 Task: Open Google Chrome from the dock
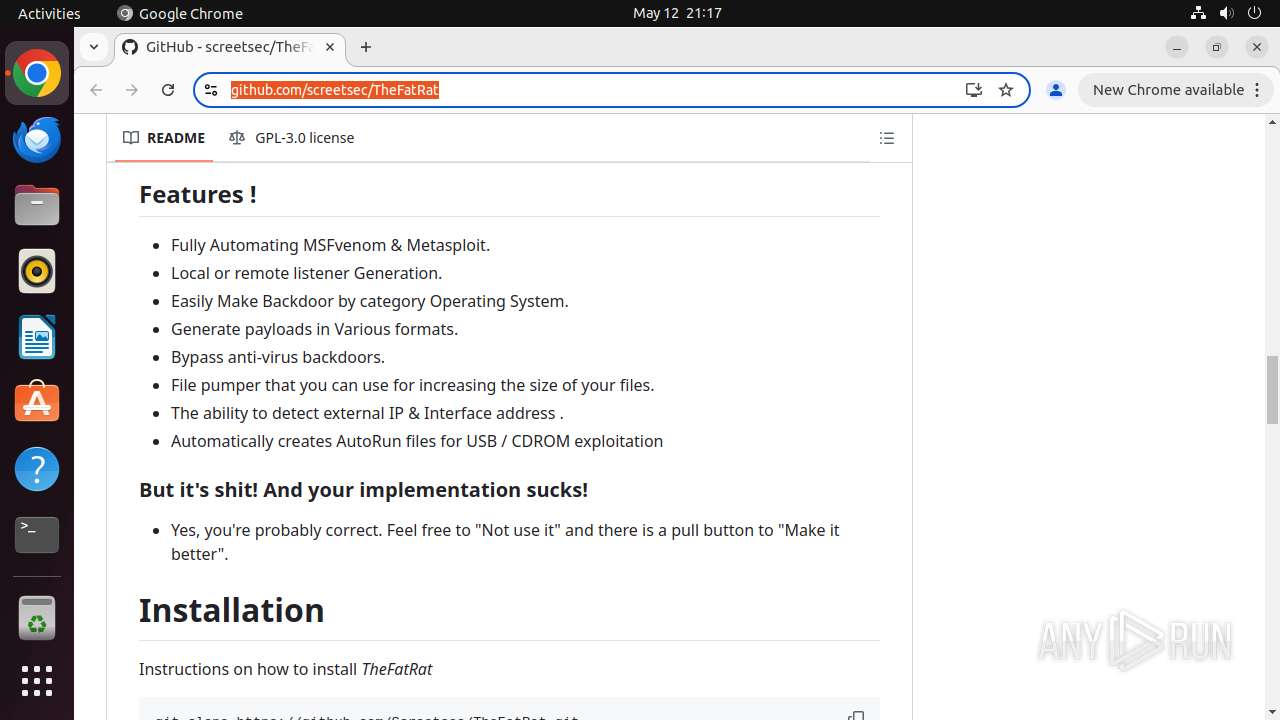pos(37,74)
